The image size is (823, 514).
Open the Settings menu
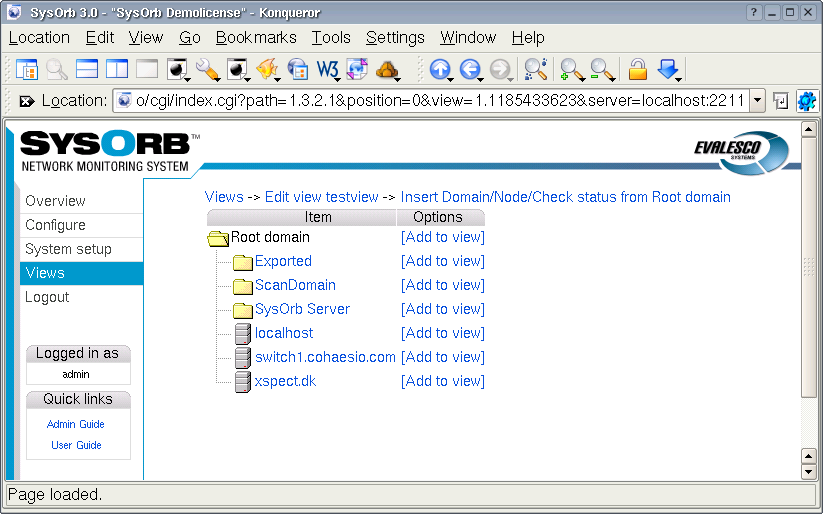(395, 38)
